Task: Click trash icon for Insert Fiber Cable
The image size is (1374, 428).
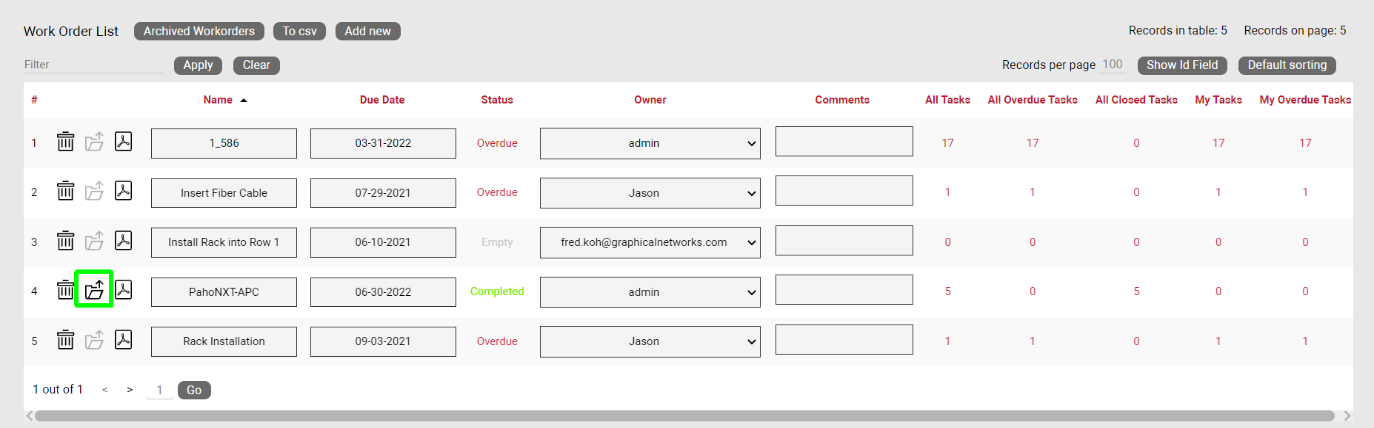Action: tap(65, 191)
